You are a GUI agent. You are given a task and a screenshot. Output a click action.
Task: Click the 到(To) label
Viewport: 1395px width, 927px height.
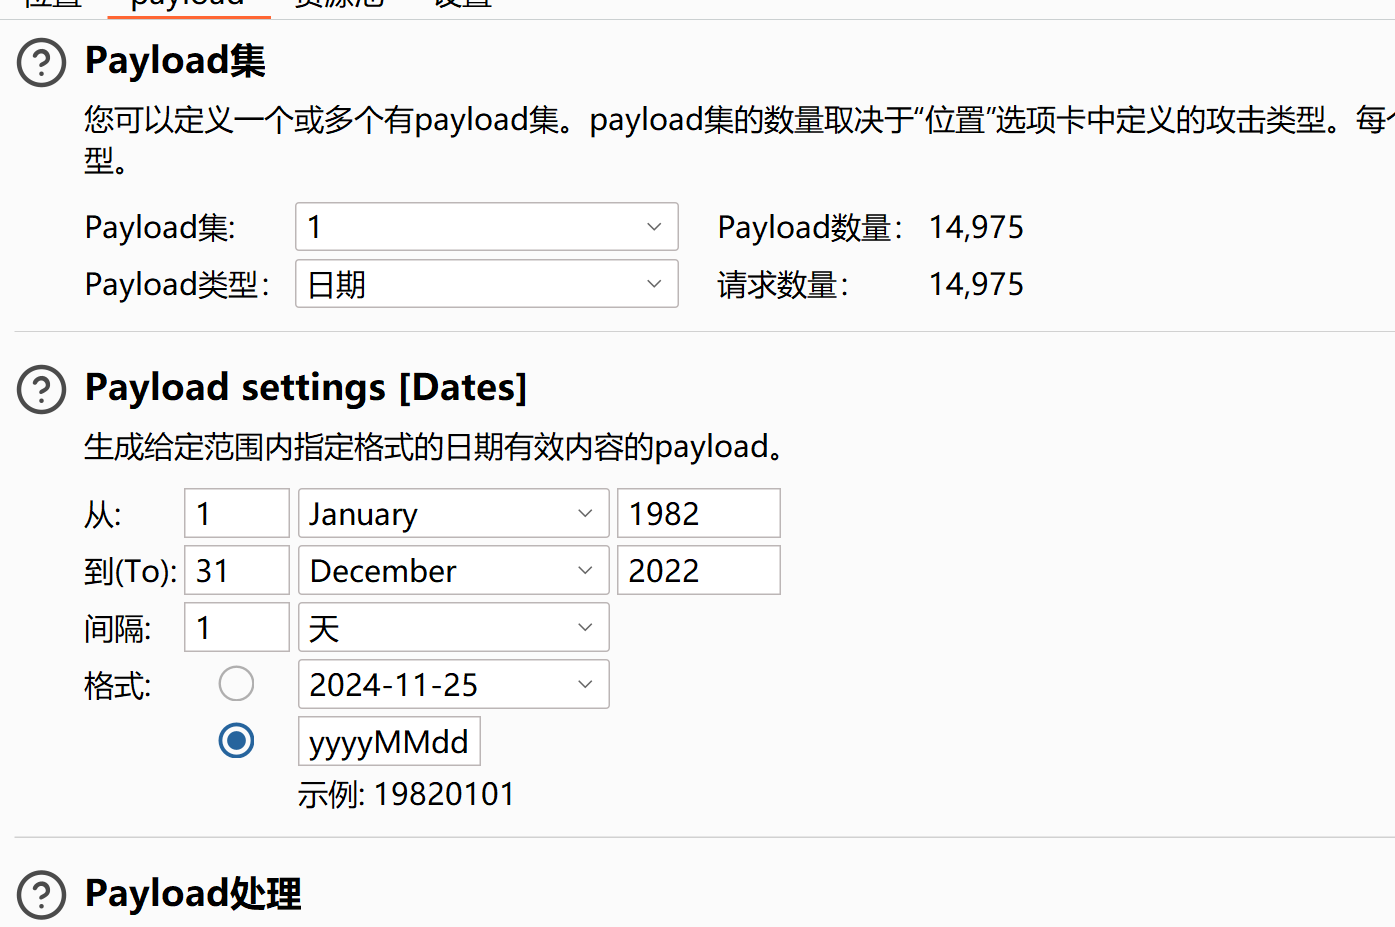(131, 571)
